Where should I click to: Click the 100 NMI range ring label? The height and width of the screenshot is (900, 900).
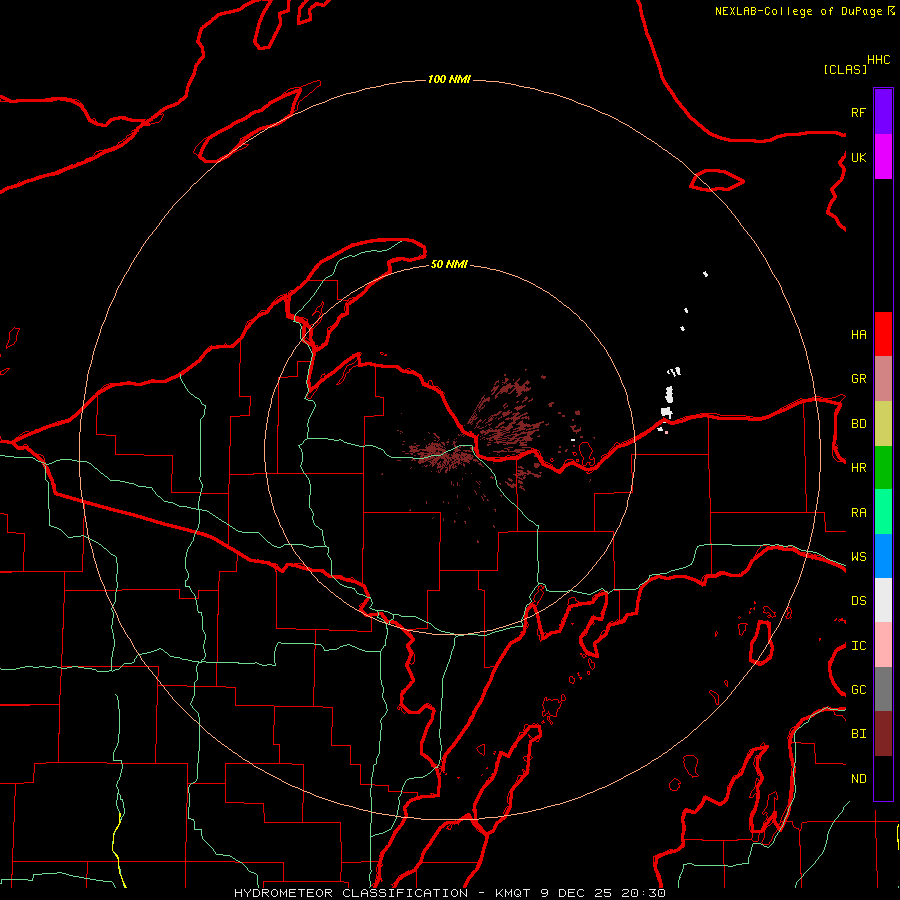[x=449, y=79]
